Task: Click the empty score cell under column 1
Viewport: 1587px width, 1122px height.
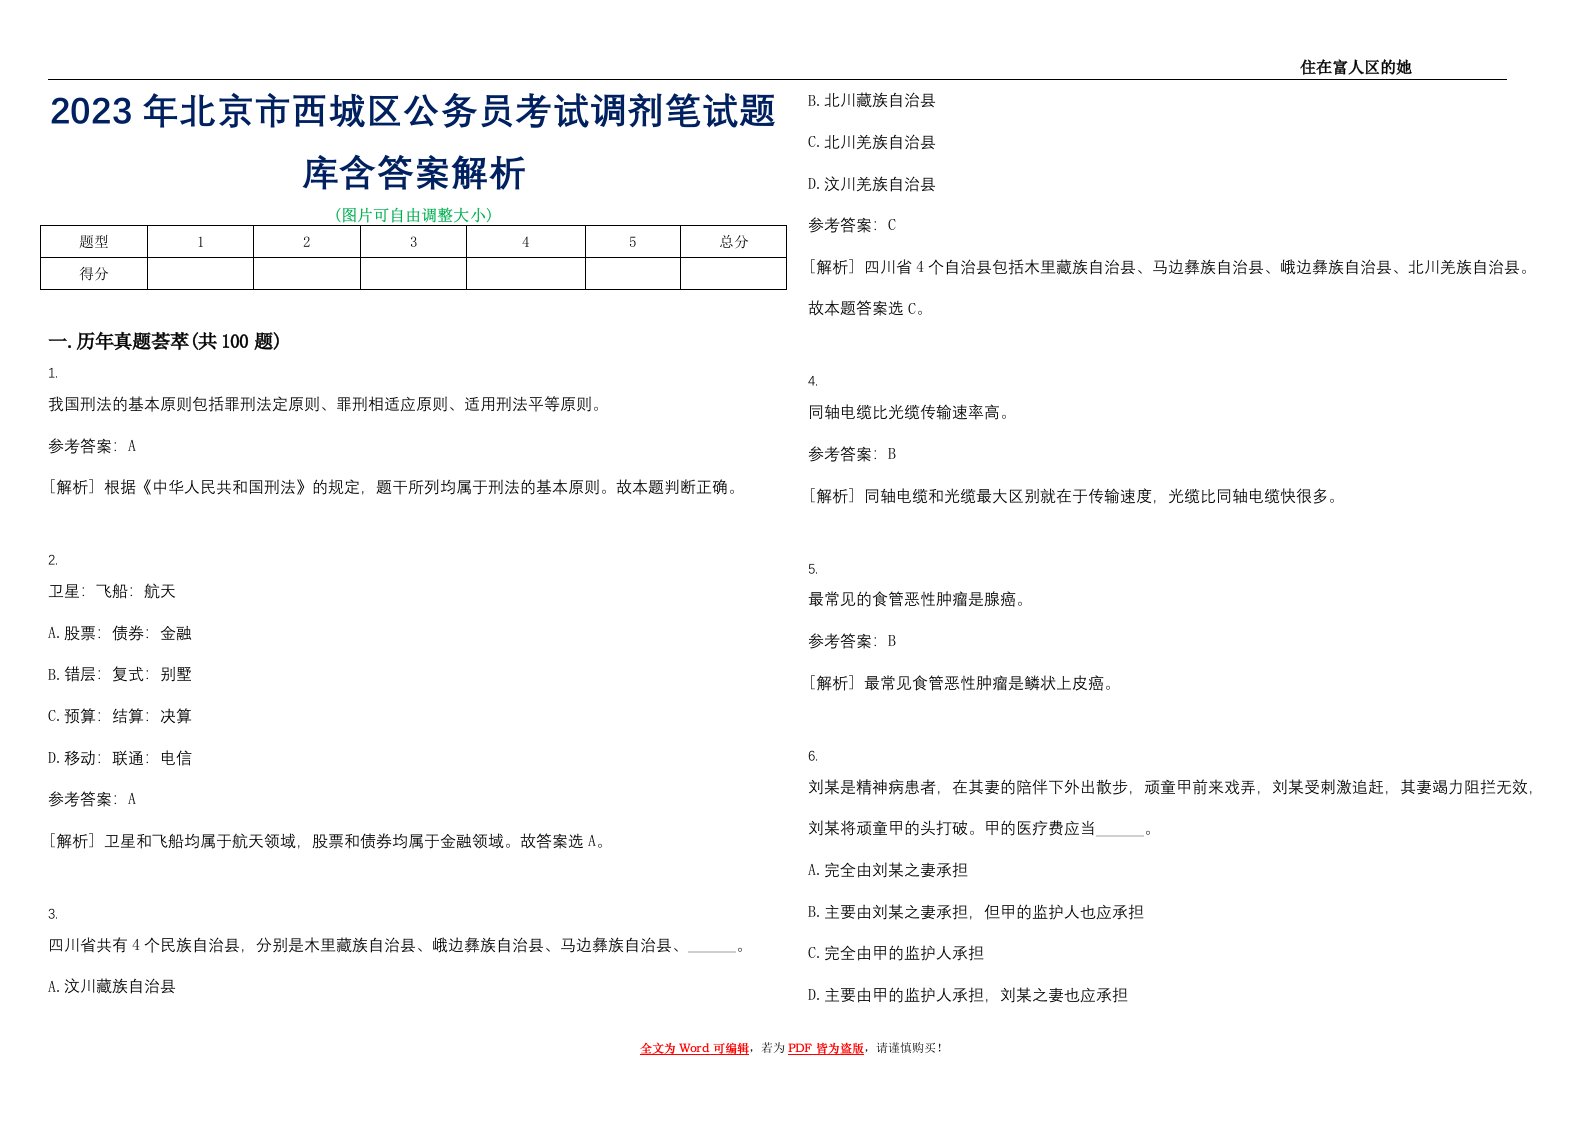Action: point(200,274)
